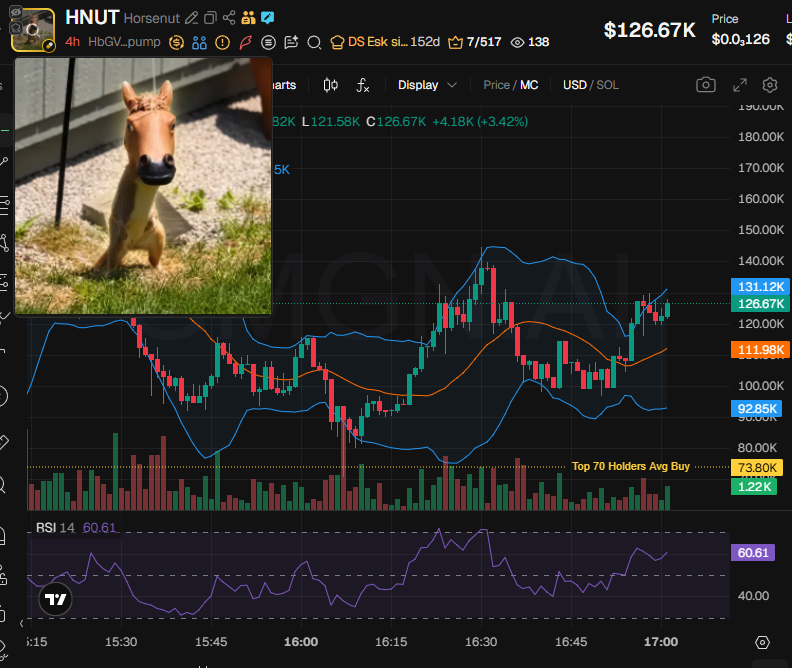
Task: Click the 1.22K volume label
Action: point(754,487)
